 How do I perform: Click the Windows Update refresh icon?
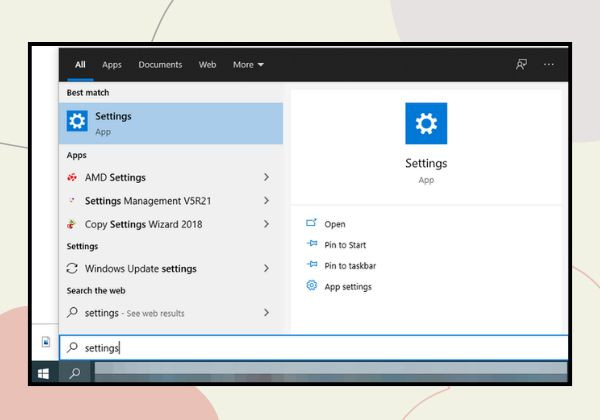[72, 269]
